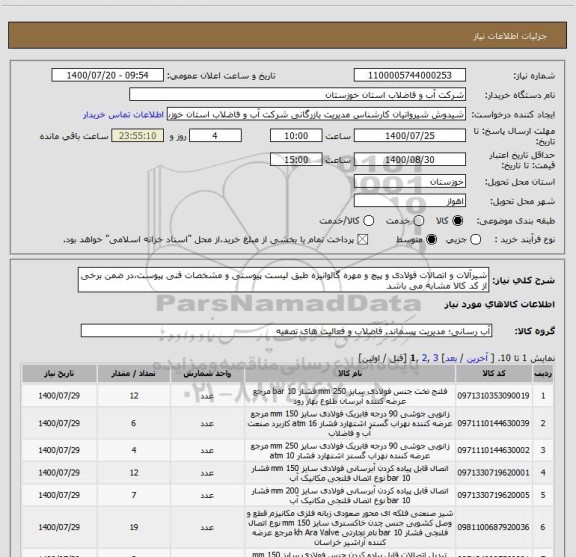Click the نام کالا column header
Screen dimensions: 576x557
click(350, 373)
